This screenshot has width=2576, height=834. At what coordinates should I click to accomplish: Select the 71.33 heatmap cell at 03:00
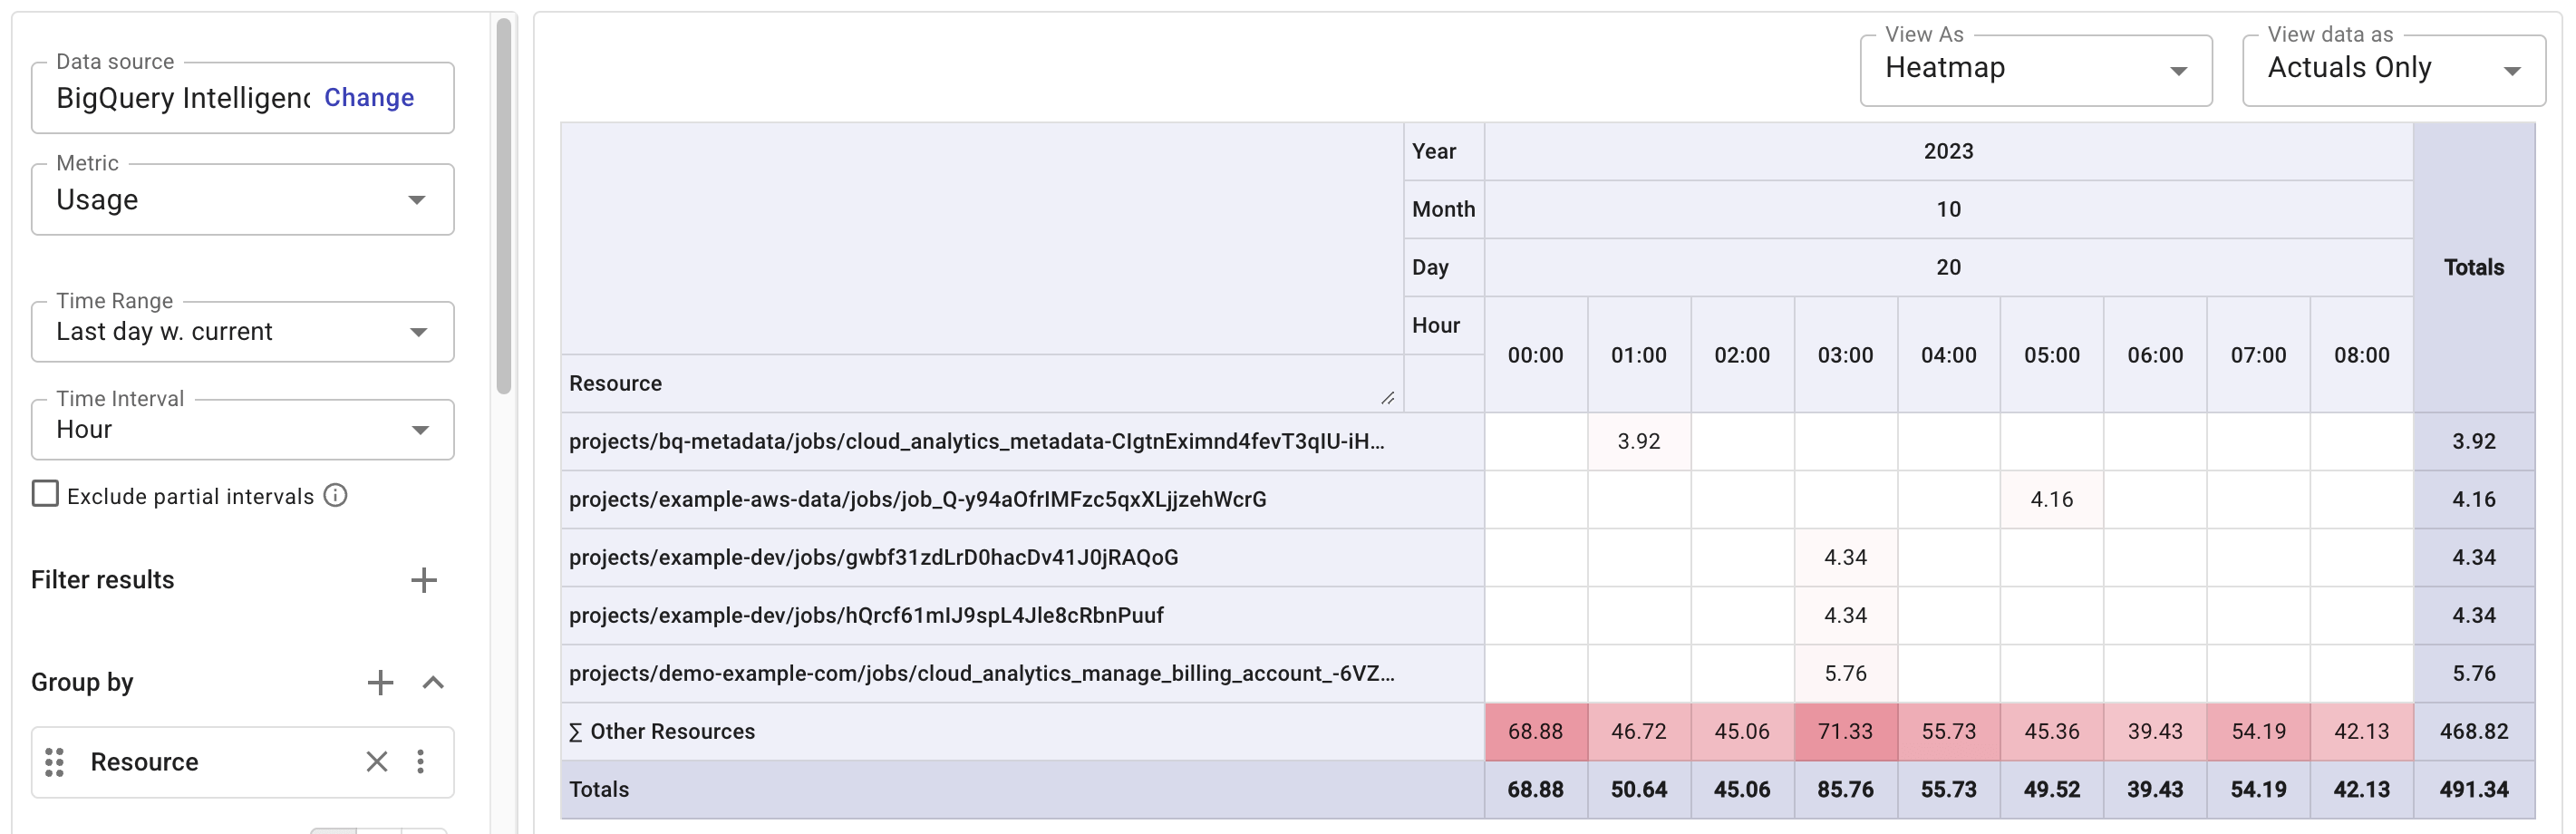click(x=1844, y=731)
